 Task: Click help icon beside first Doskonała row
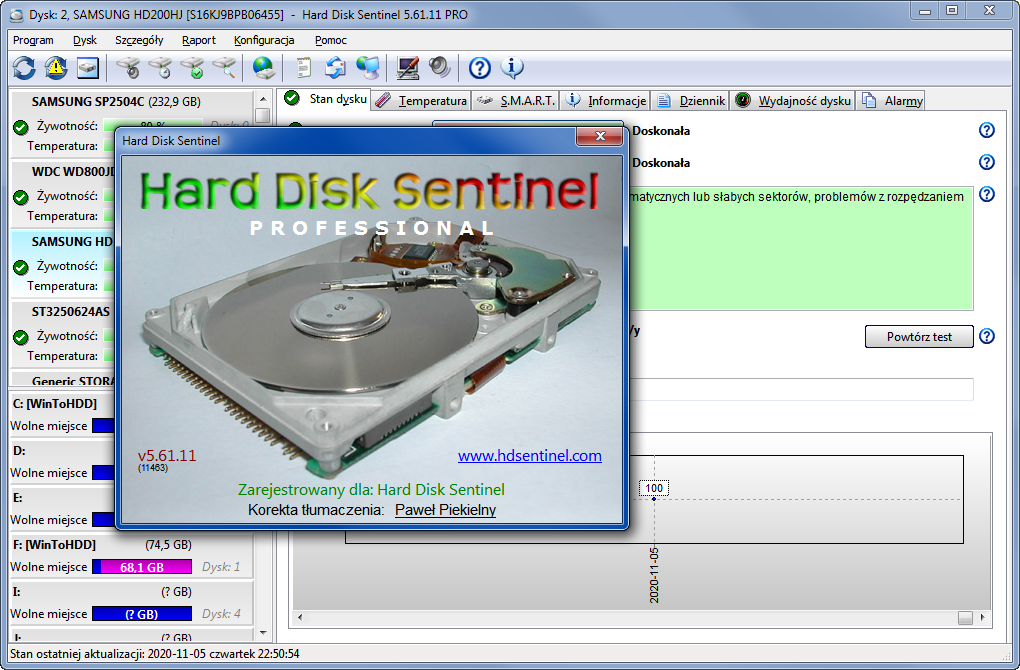click(x=987, y=130)
